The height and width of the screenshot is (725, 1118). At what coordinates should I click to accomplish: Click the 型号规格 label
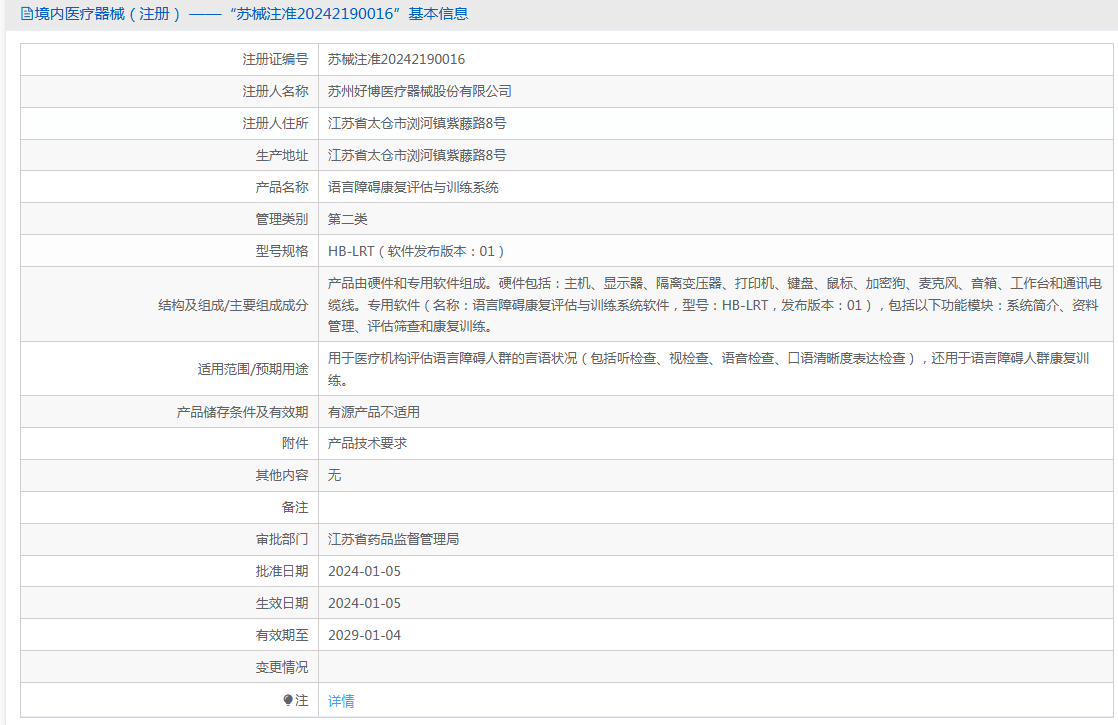click(x=282, y=252)
